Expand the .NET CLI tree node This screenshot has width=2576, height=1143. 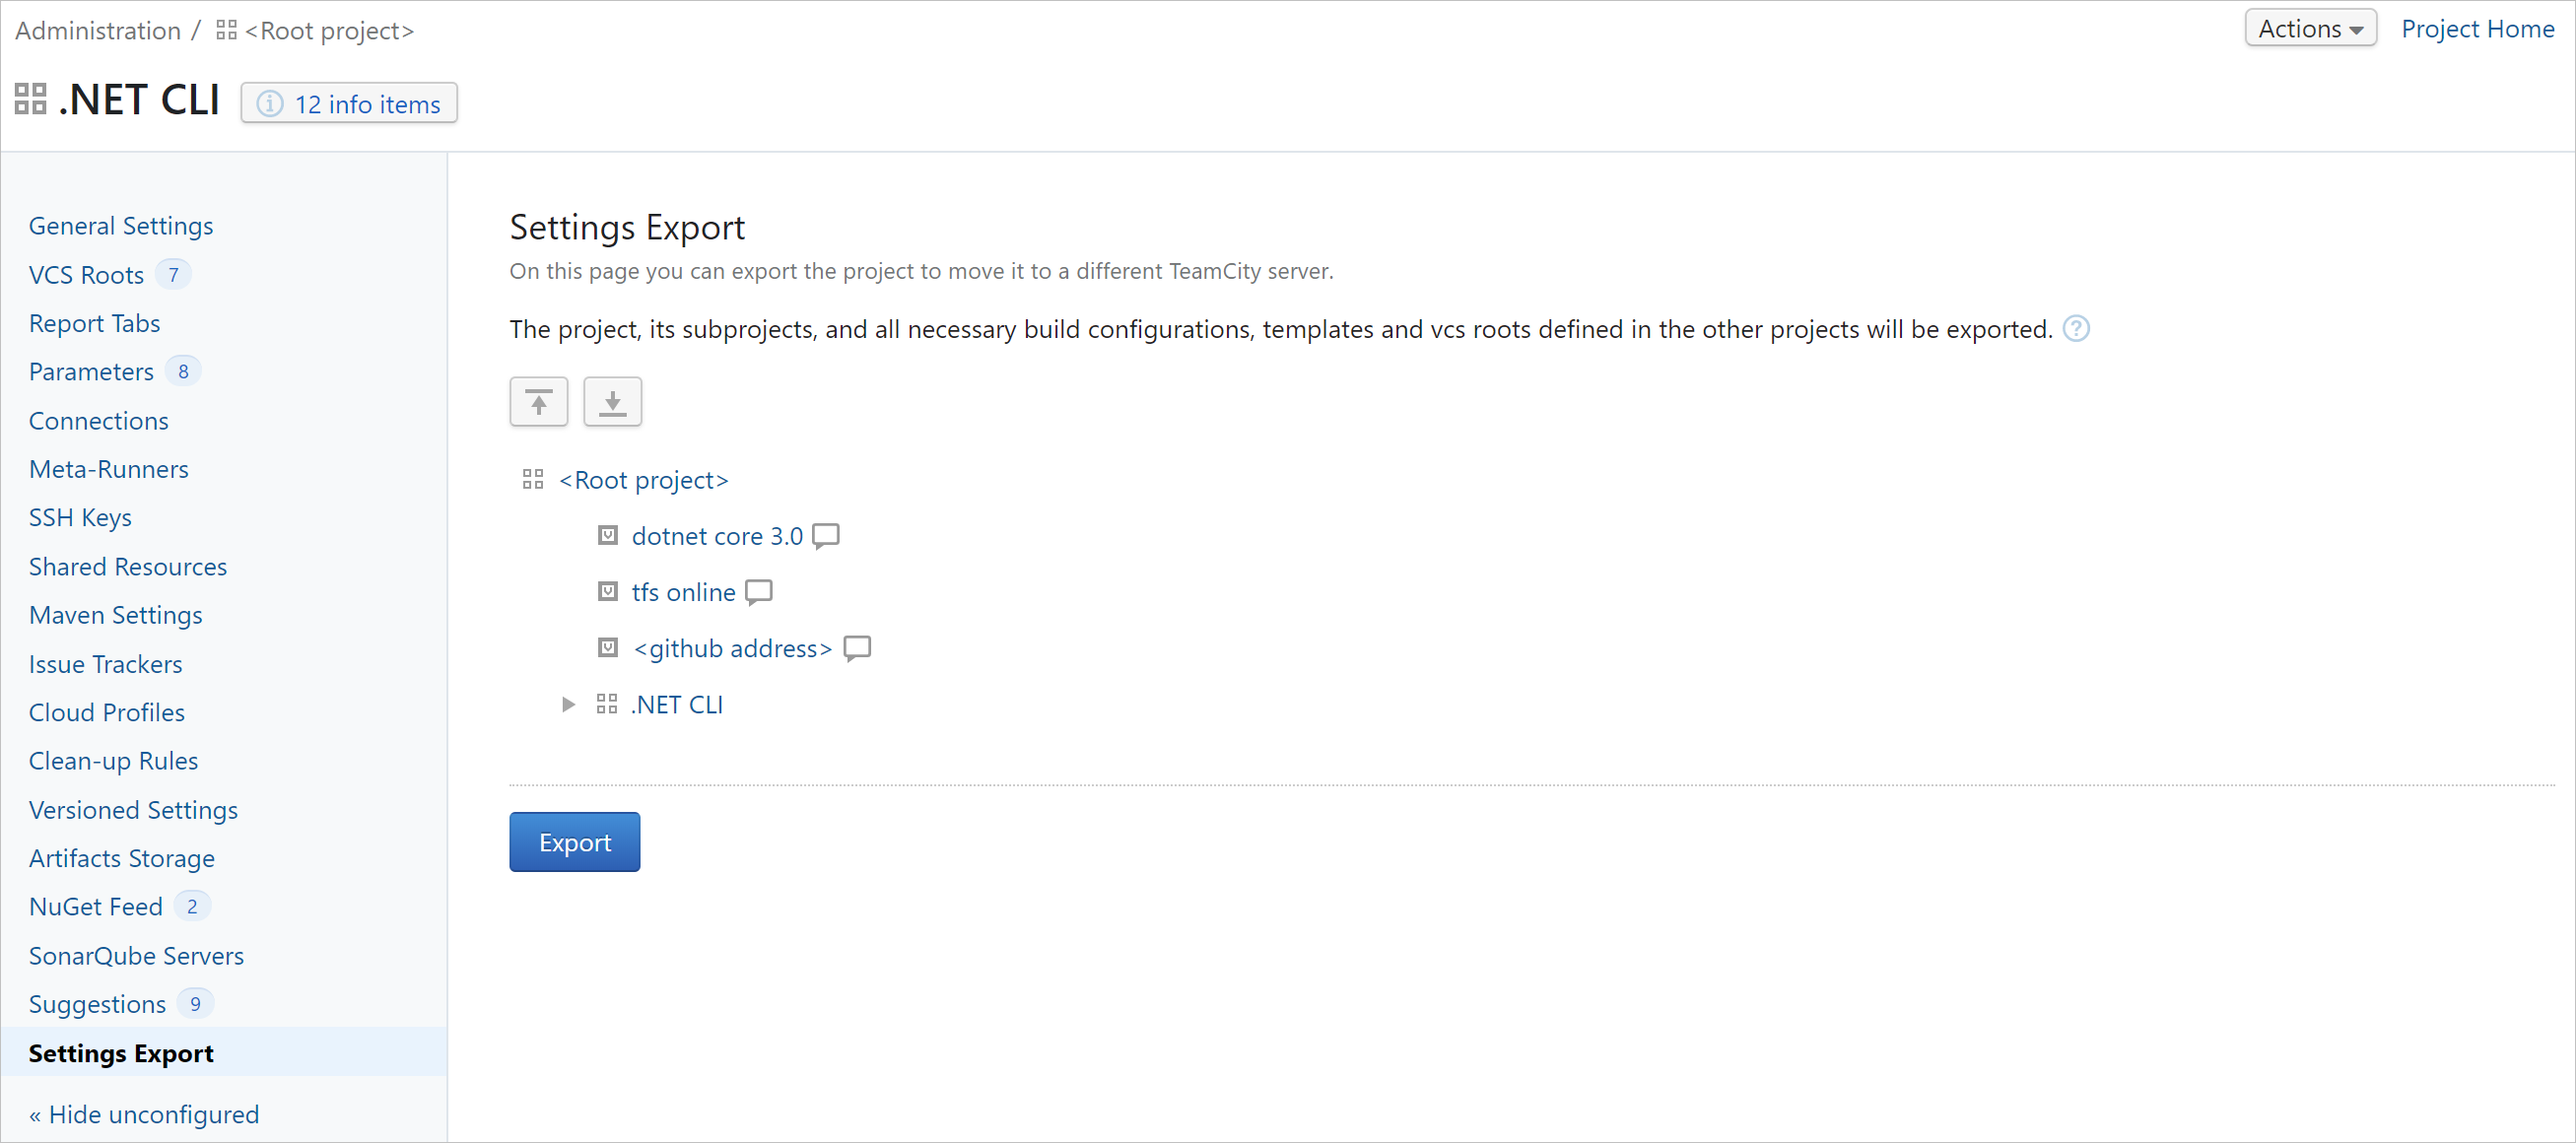(x=565, y=705)
